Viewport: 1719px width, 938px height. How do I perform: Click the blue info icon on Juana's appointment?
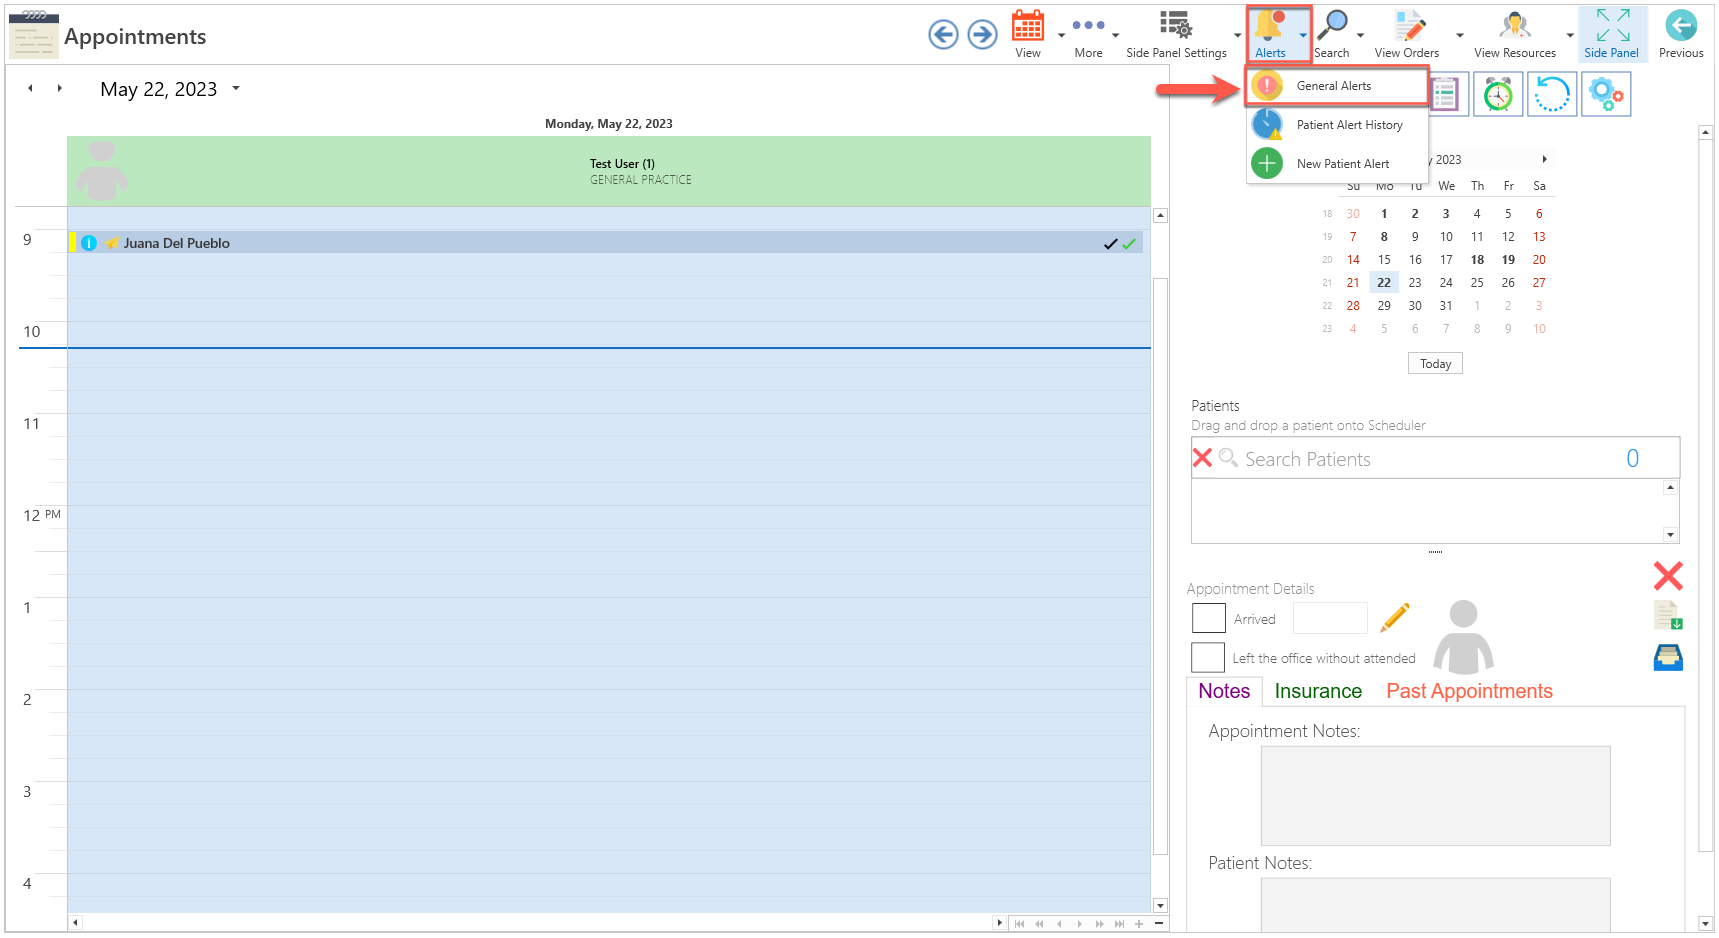pyautogui.click(x=89, y=243)
